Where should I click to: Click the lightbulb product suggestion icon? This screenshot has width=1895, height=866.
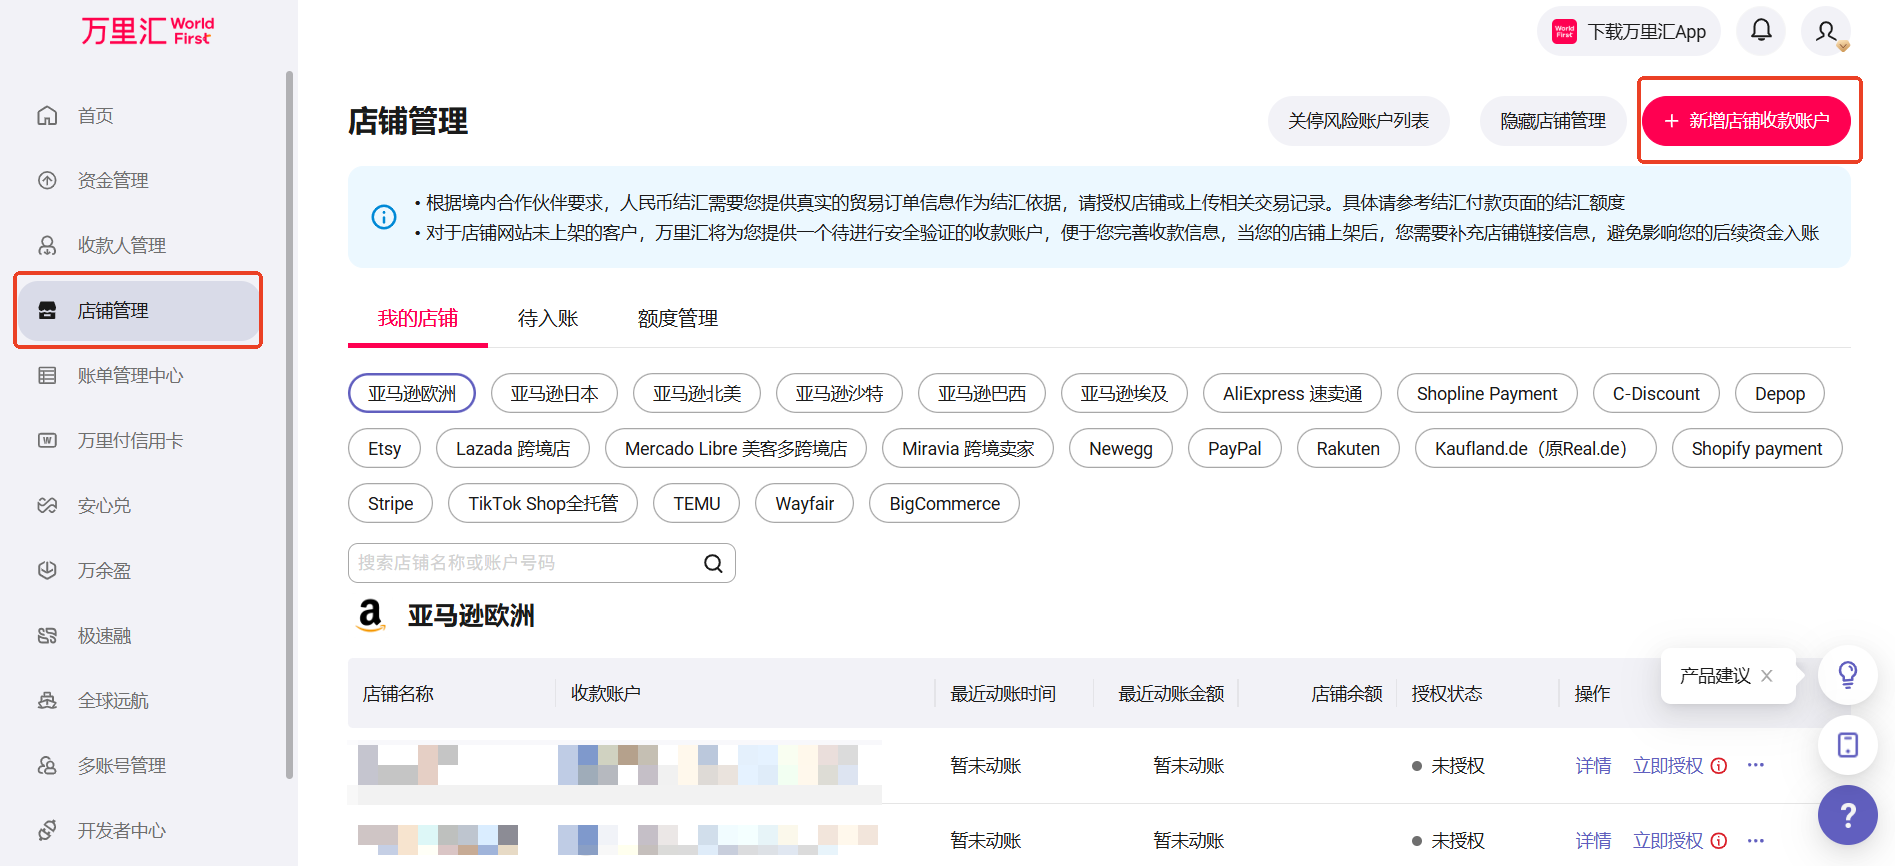(1847, 675)
